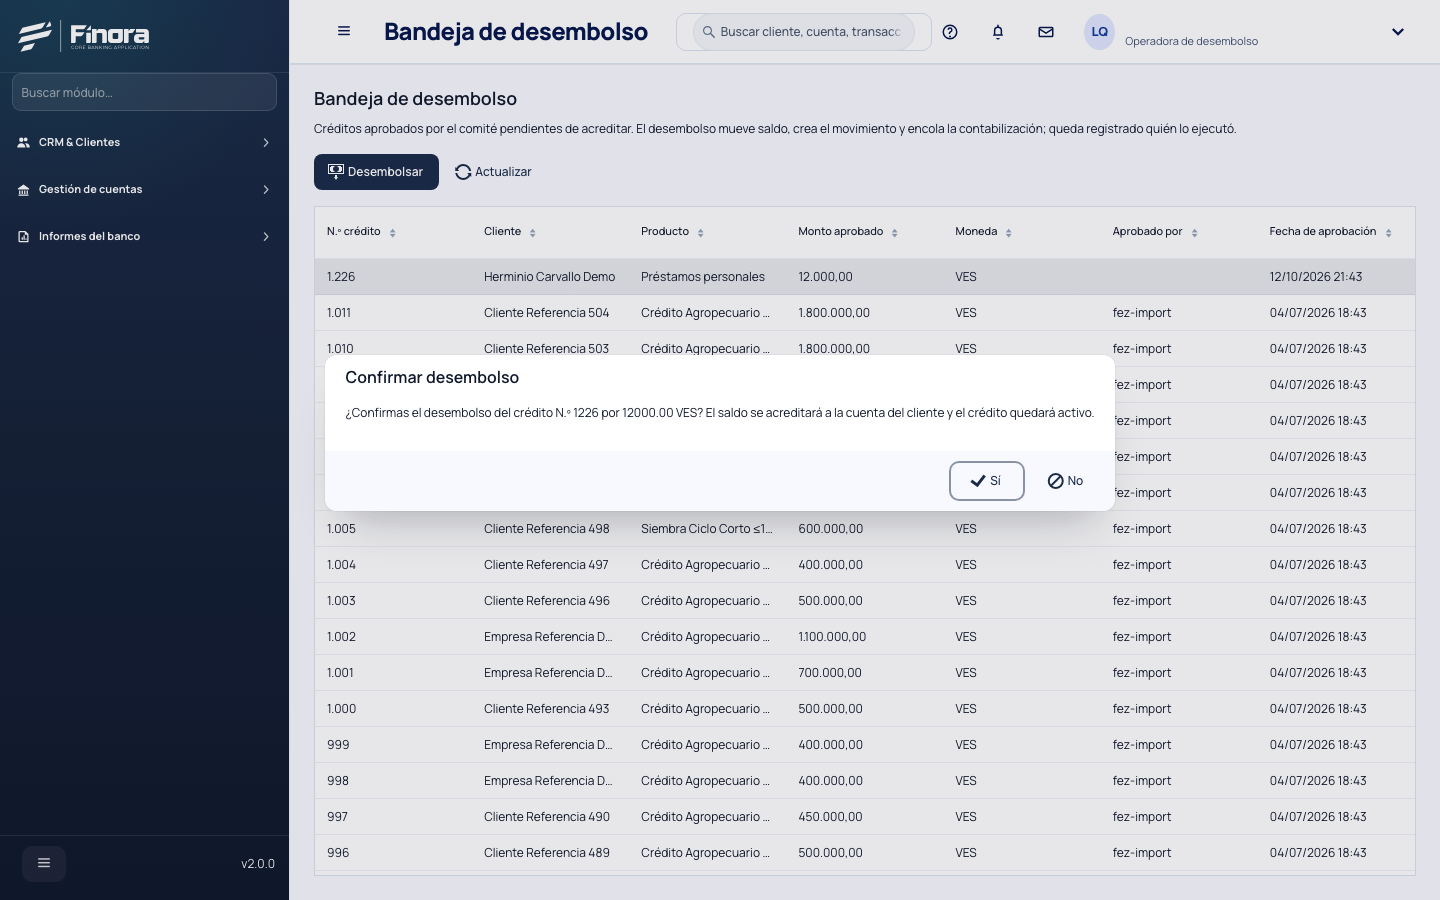This screenshot has width=1440, height=900.
Task: Open the help question mark icon
Action: [x=950, y=32]
